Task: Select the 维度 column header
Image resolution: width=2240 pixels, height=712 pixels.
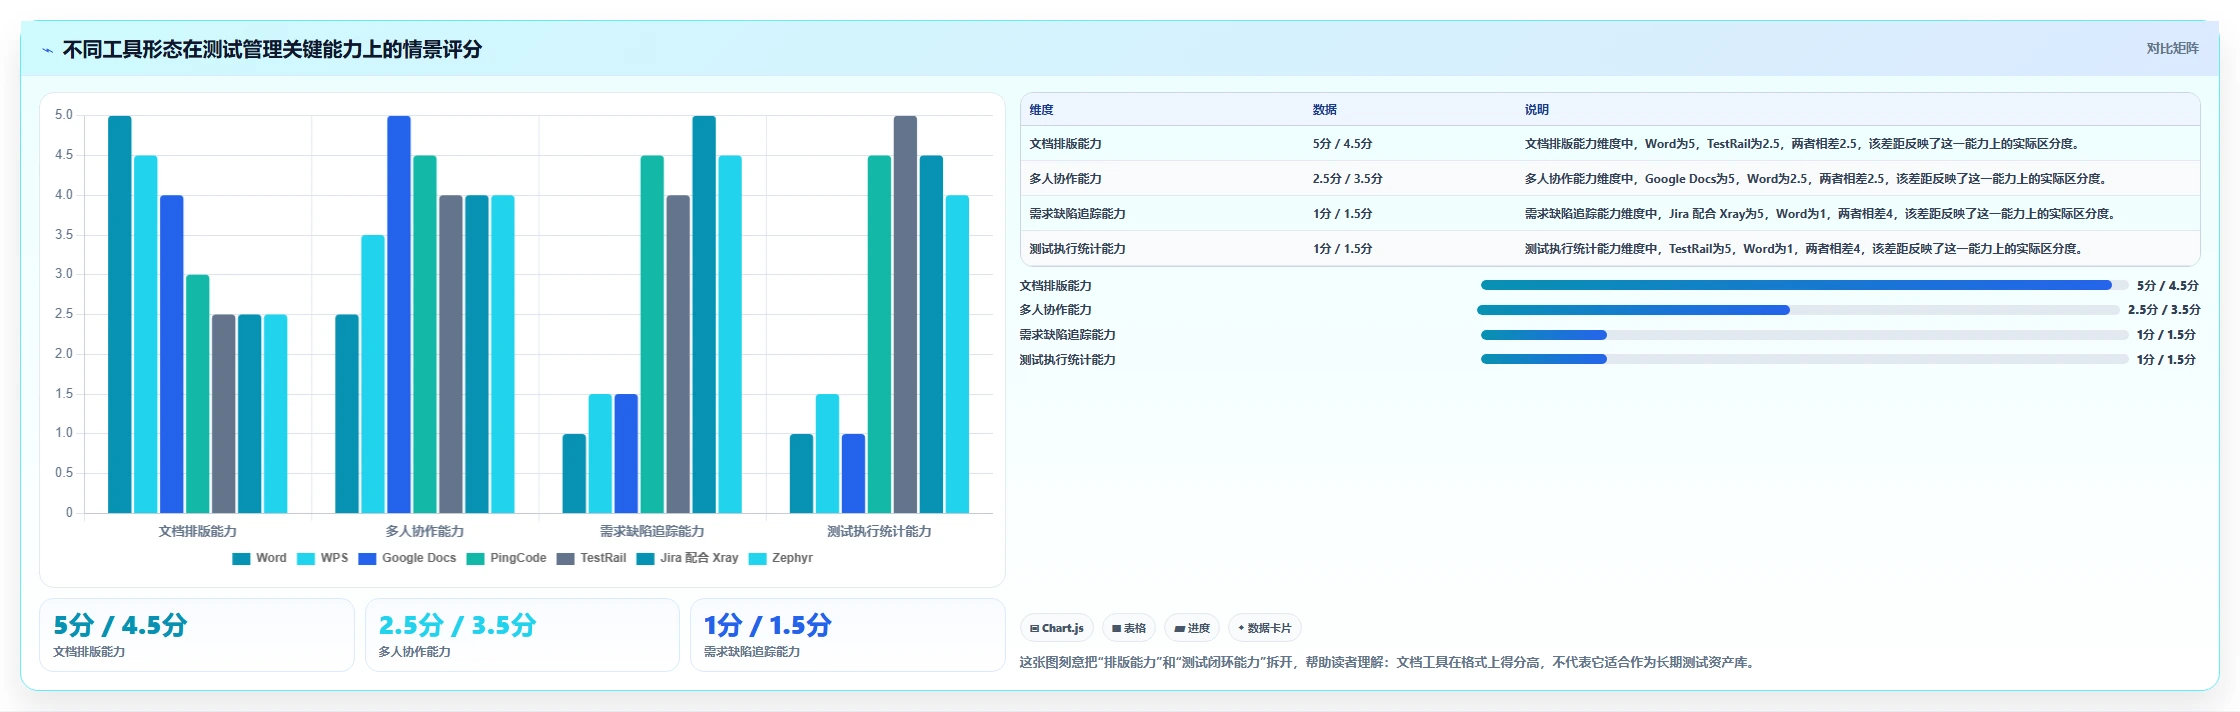Action: pyautogui.click(x=1041, y=110)
